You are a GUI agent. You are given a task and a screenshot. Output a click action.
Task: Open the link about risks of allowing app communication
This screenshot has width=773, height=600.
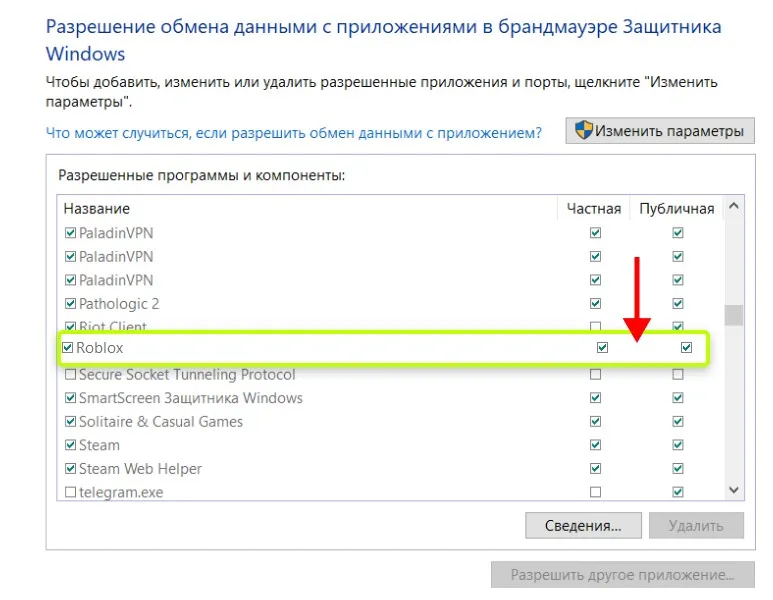293,133
